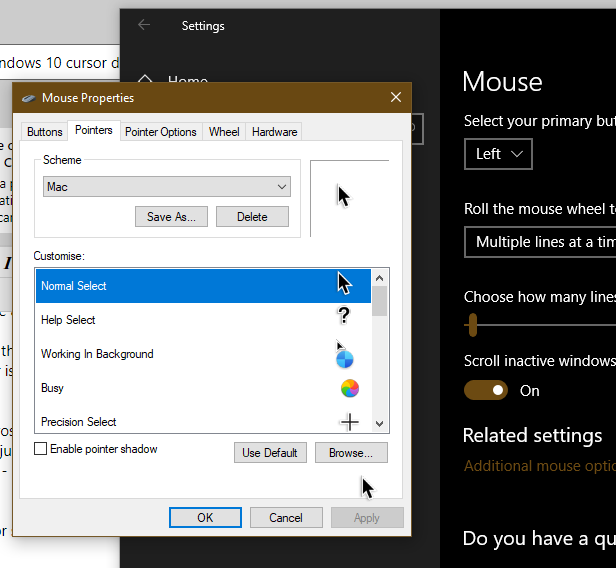Open the primary button Left dropdown
The height and width of the screenshot is (568, 616).
pos(498,154)
